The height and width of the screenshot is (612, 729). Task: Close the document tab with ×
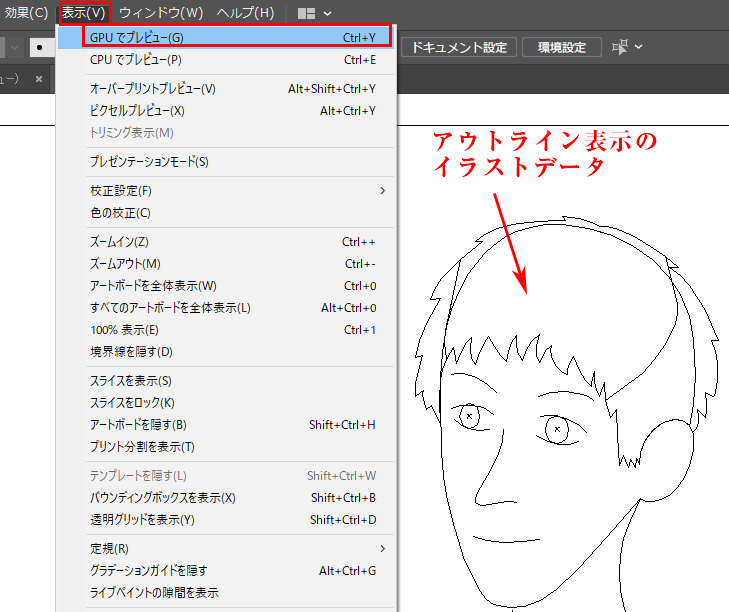pos(39,79)
